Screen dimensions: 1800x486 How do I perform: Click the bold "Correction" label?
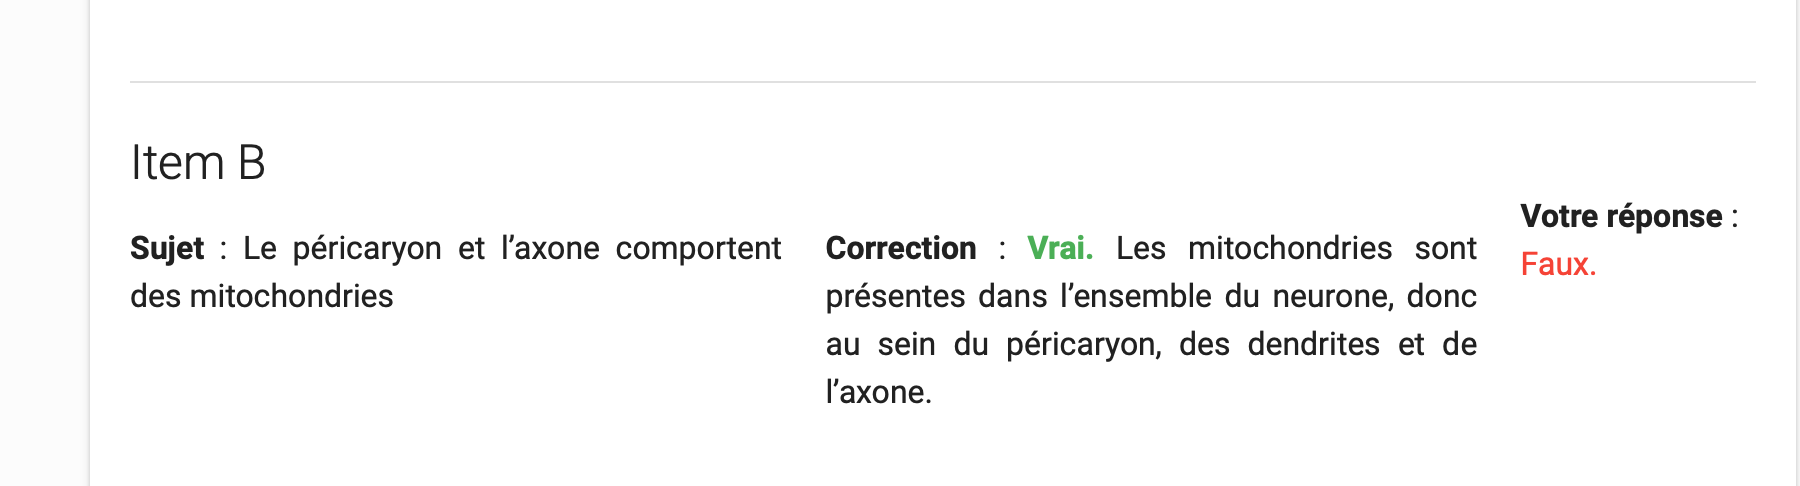coord(901,248)
